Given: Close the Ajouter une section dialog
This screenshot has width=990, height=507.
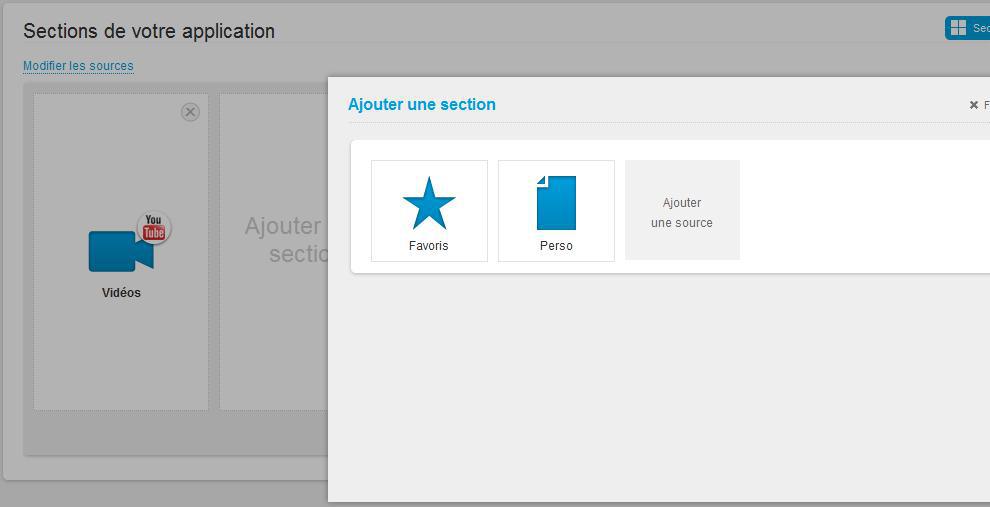Looking at the screenshot, I should [975, 105].
